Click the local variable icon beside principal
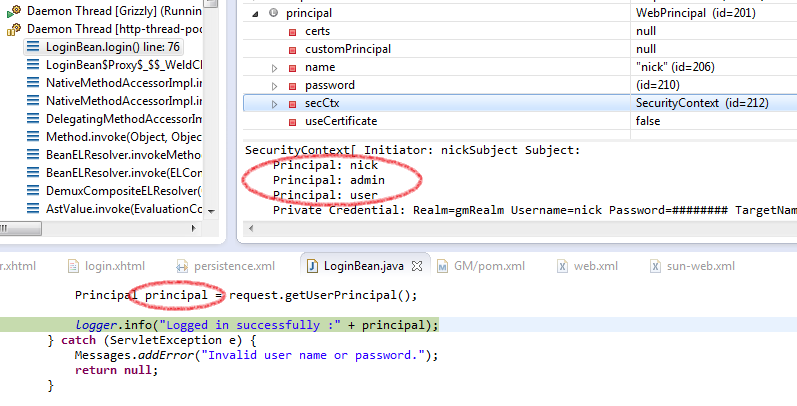This screenshot has width=797, height=406. click(273, 13)
